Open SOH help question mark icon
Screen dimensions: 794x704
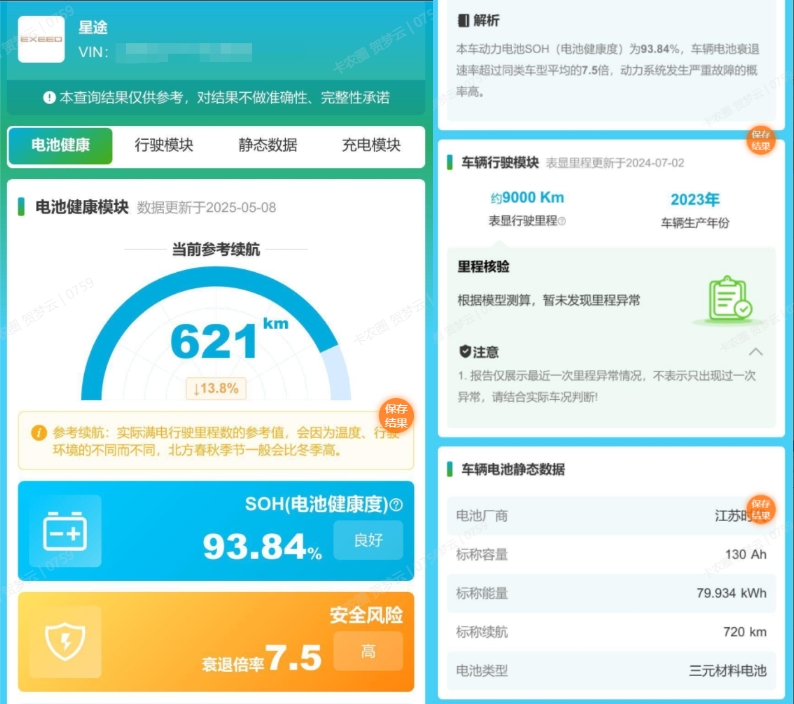click(397, 504)
